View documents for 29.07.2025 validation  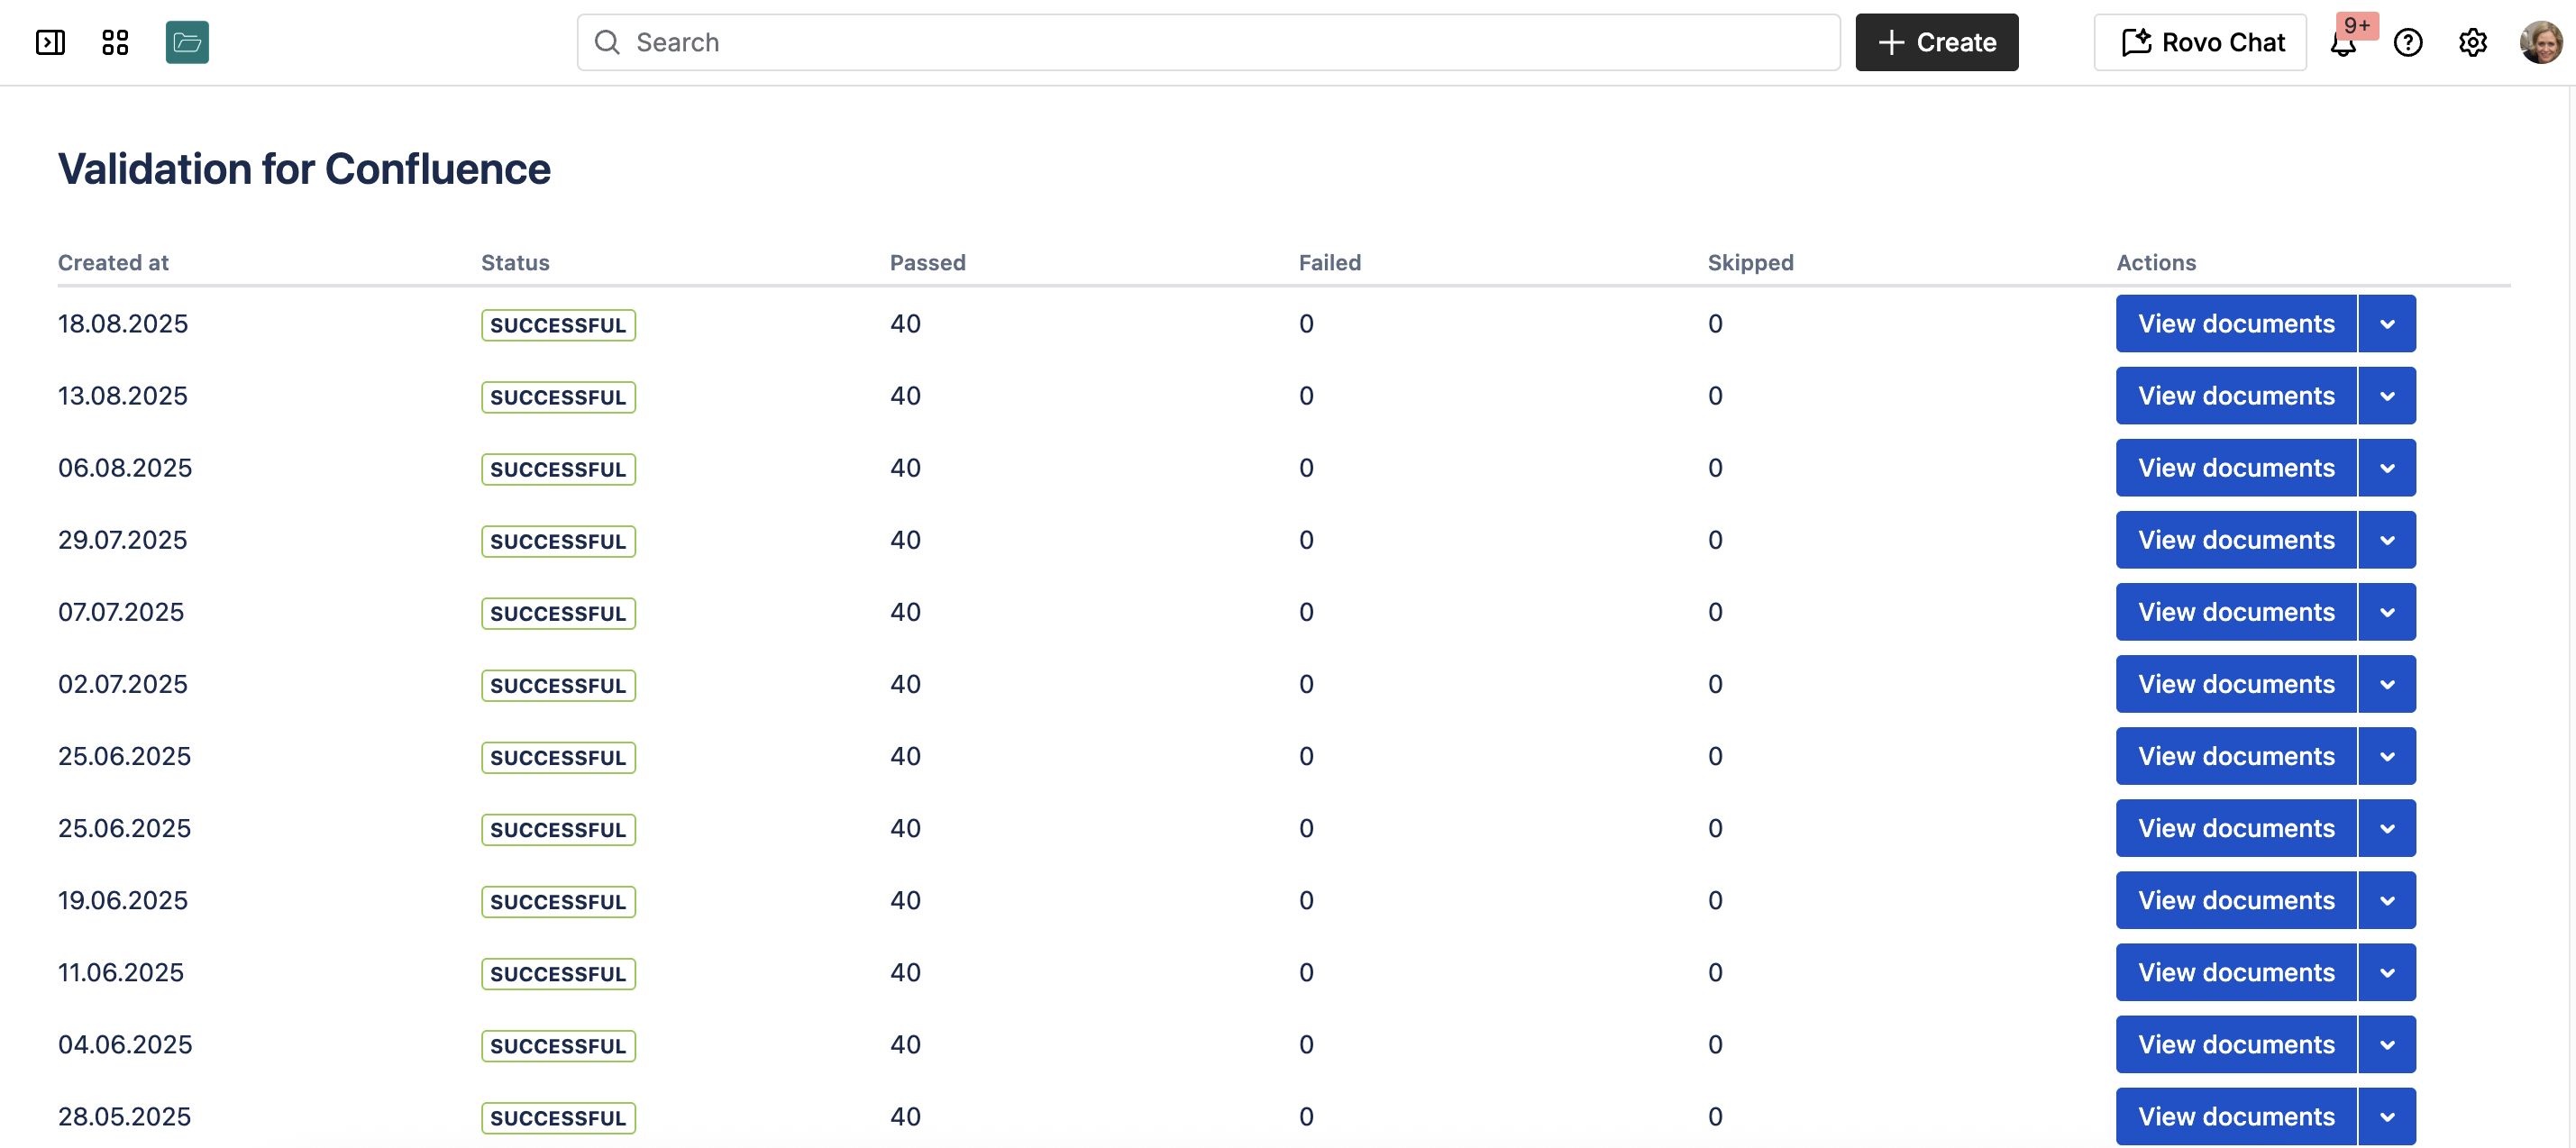pyautogui.click(x=2236, y=540)
